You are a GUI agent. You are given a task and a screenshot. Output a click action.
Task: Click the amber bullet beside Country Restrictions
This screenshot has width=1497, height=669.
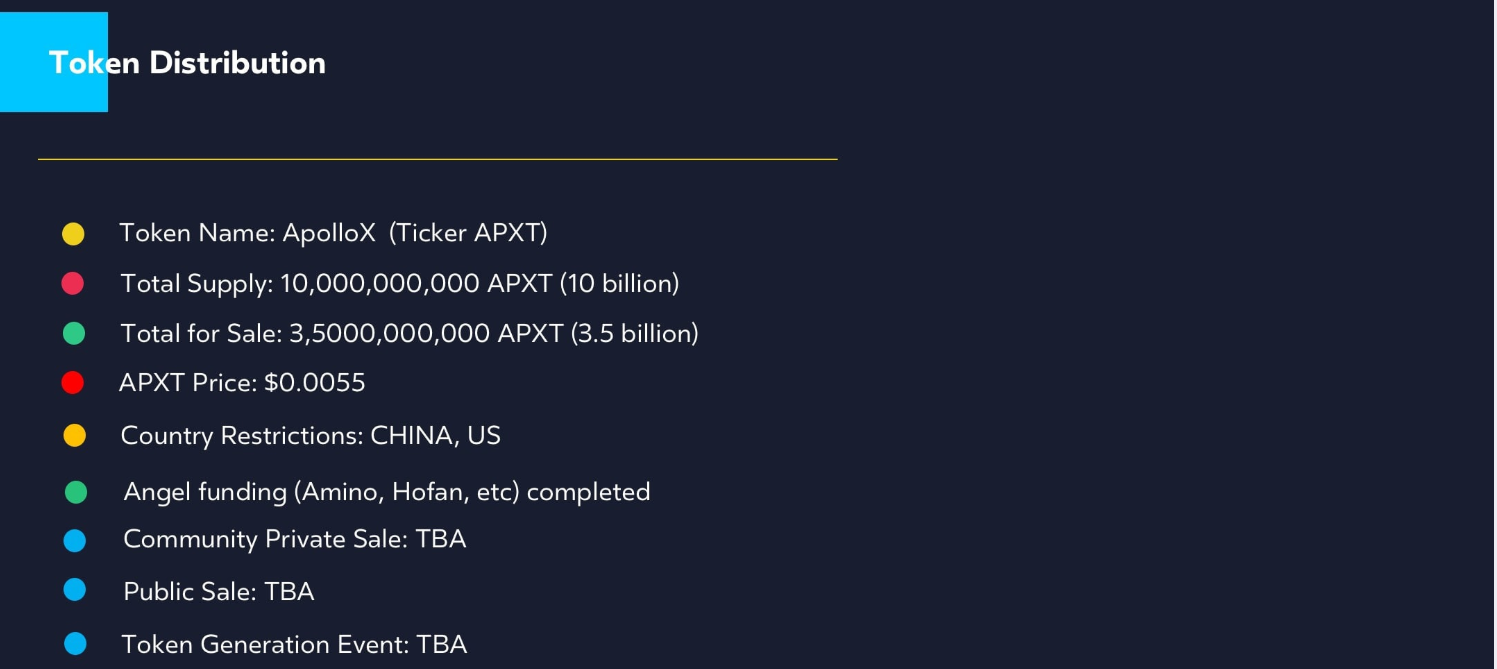click(75, 436)
